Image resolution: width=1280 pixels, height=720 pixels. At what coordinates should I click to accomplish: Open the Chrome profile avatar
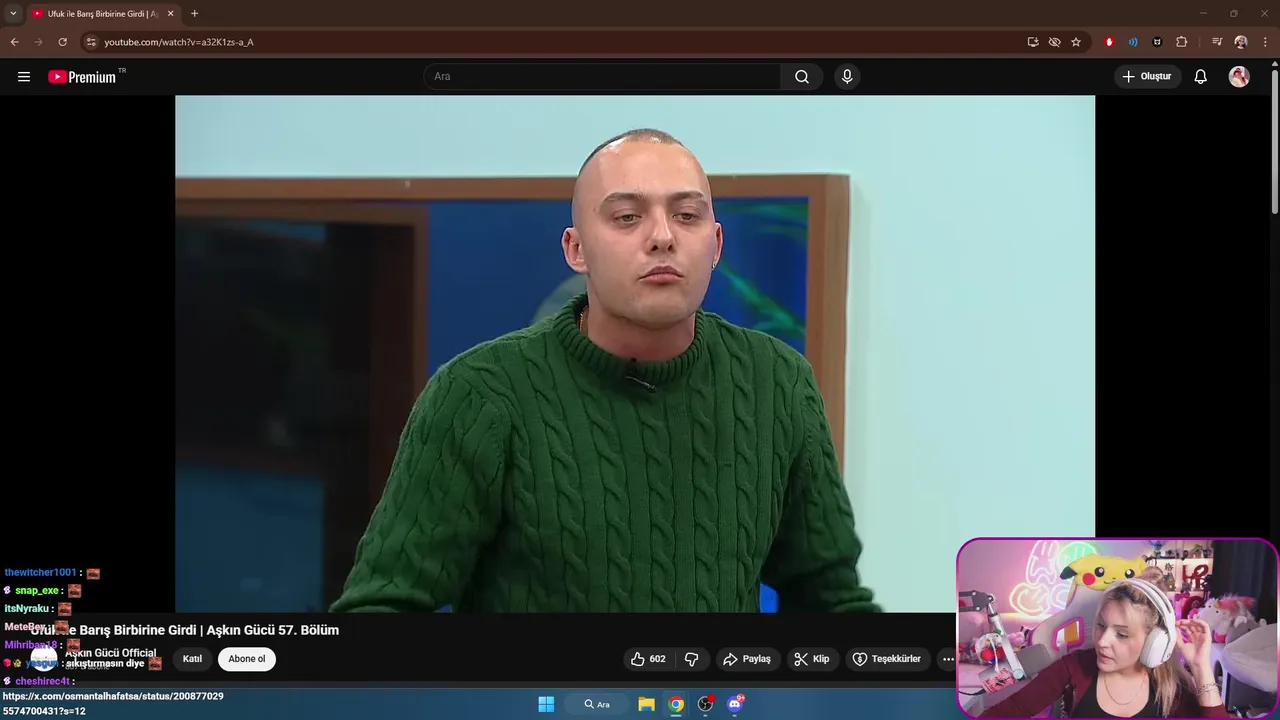1241,42
